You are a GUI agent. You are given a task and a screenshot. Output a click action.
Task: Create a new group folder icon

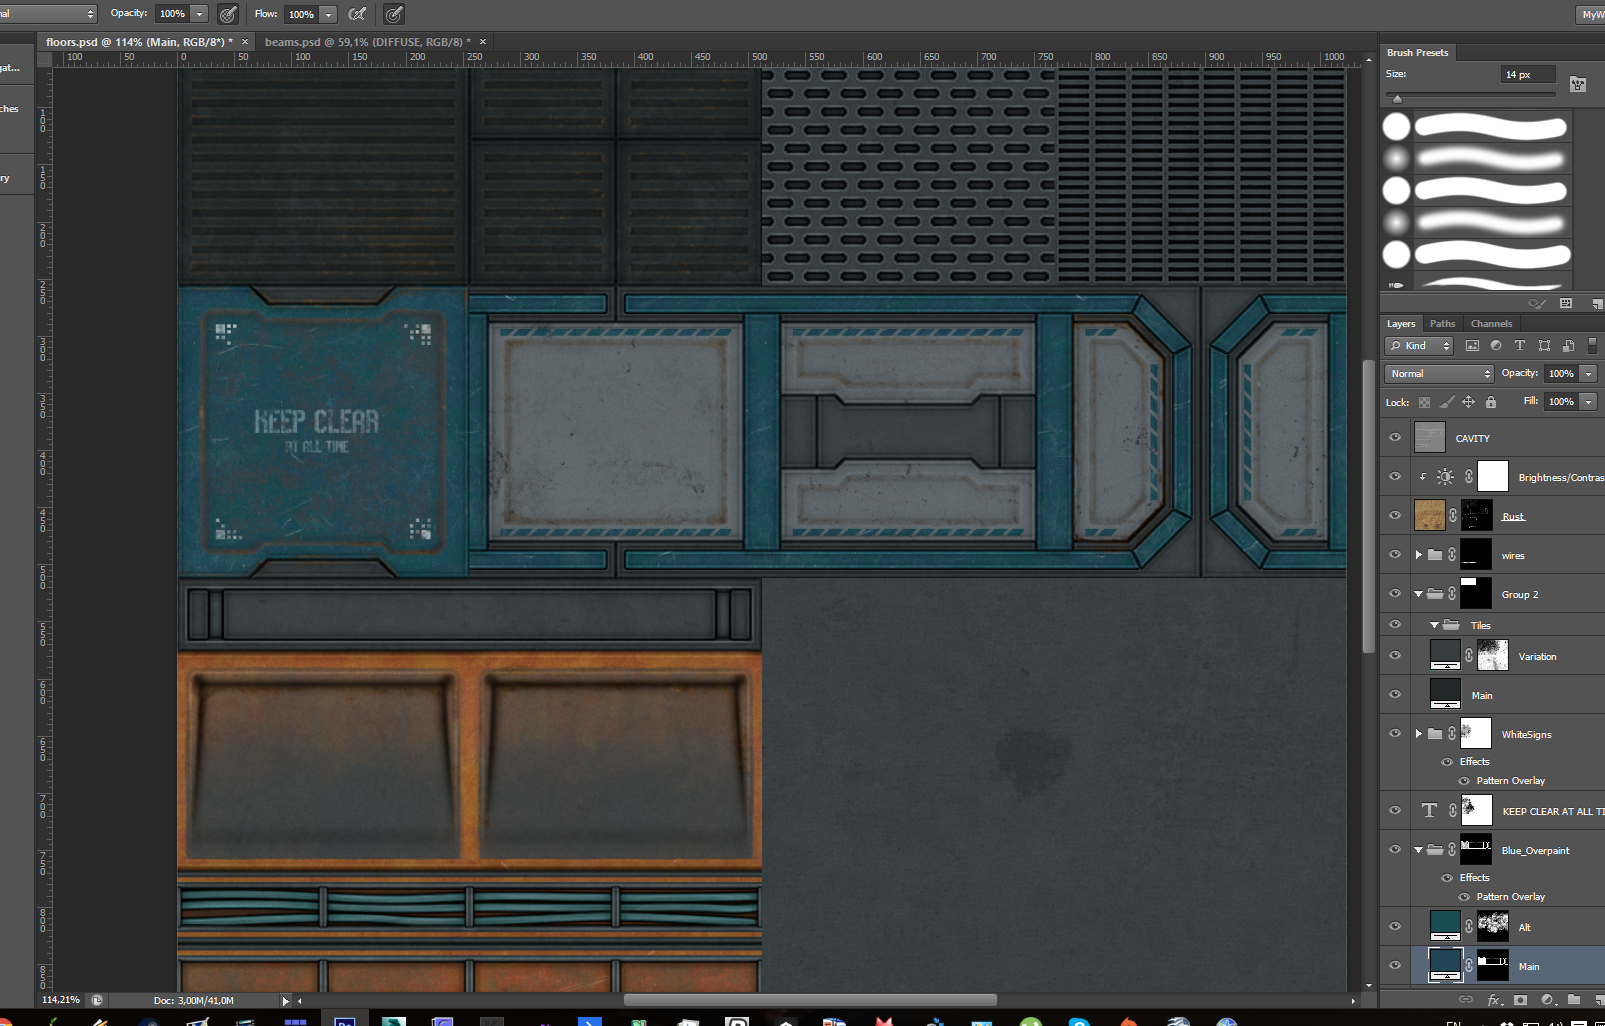pos(1574,999)
